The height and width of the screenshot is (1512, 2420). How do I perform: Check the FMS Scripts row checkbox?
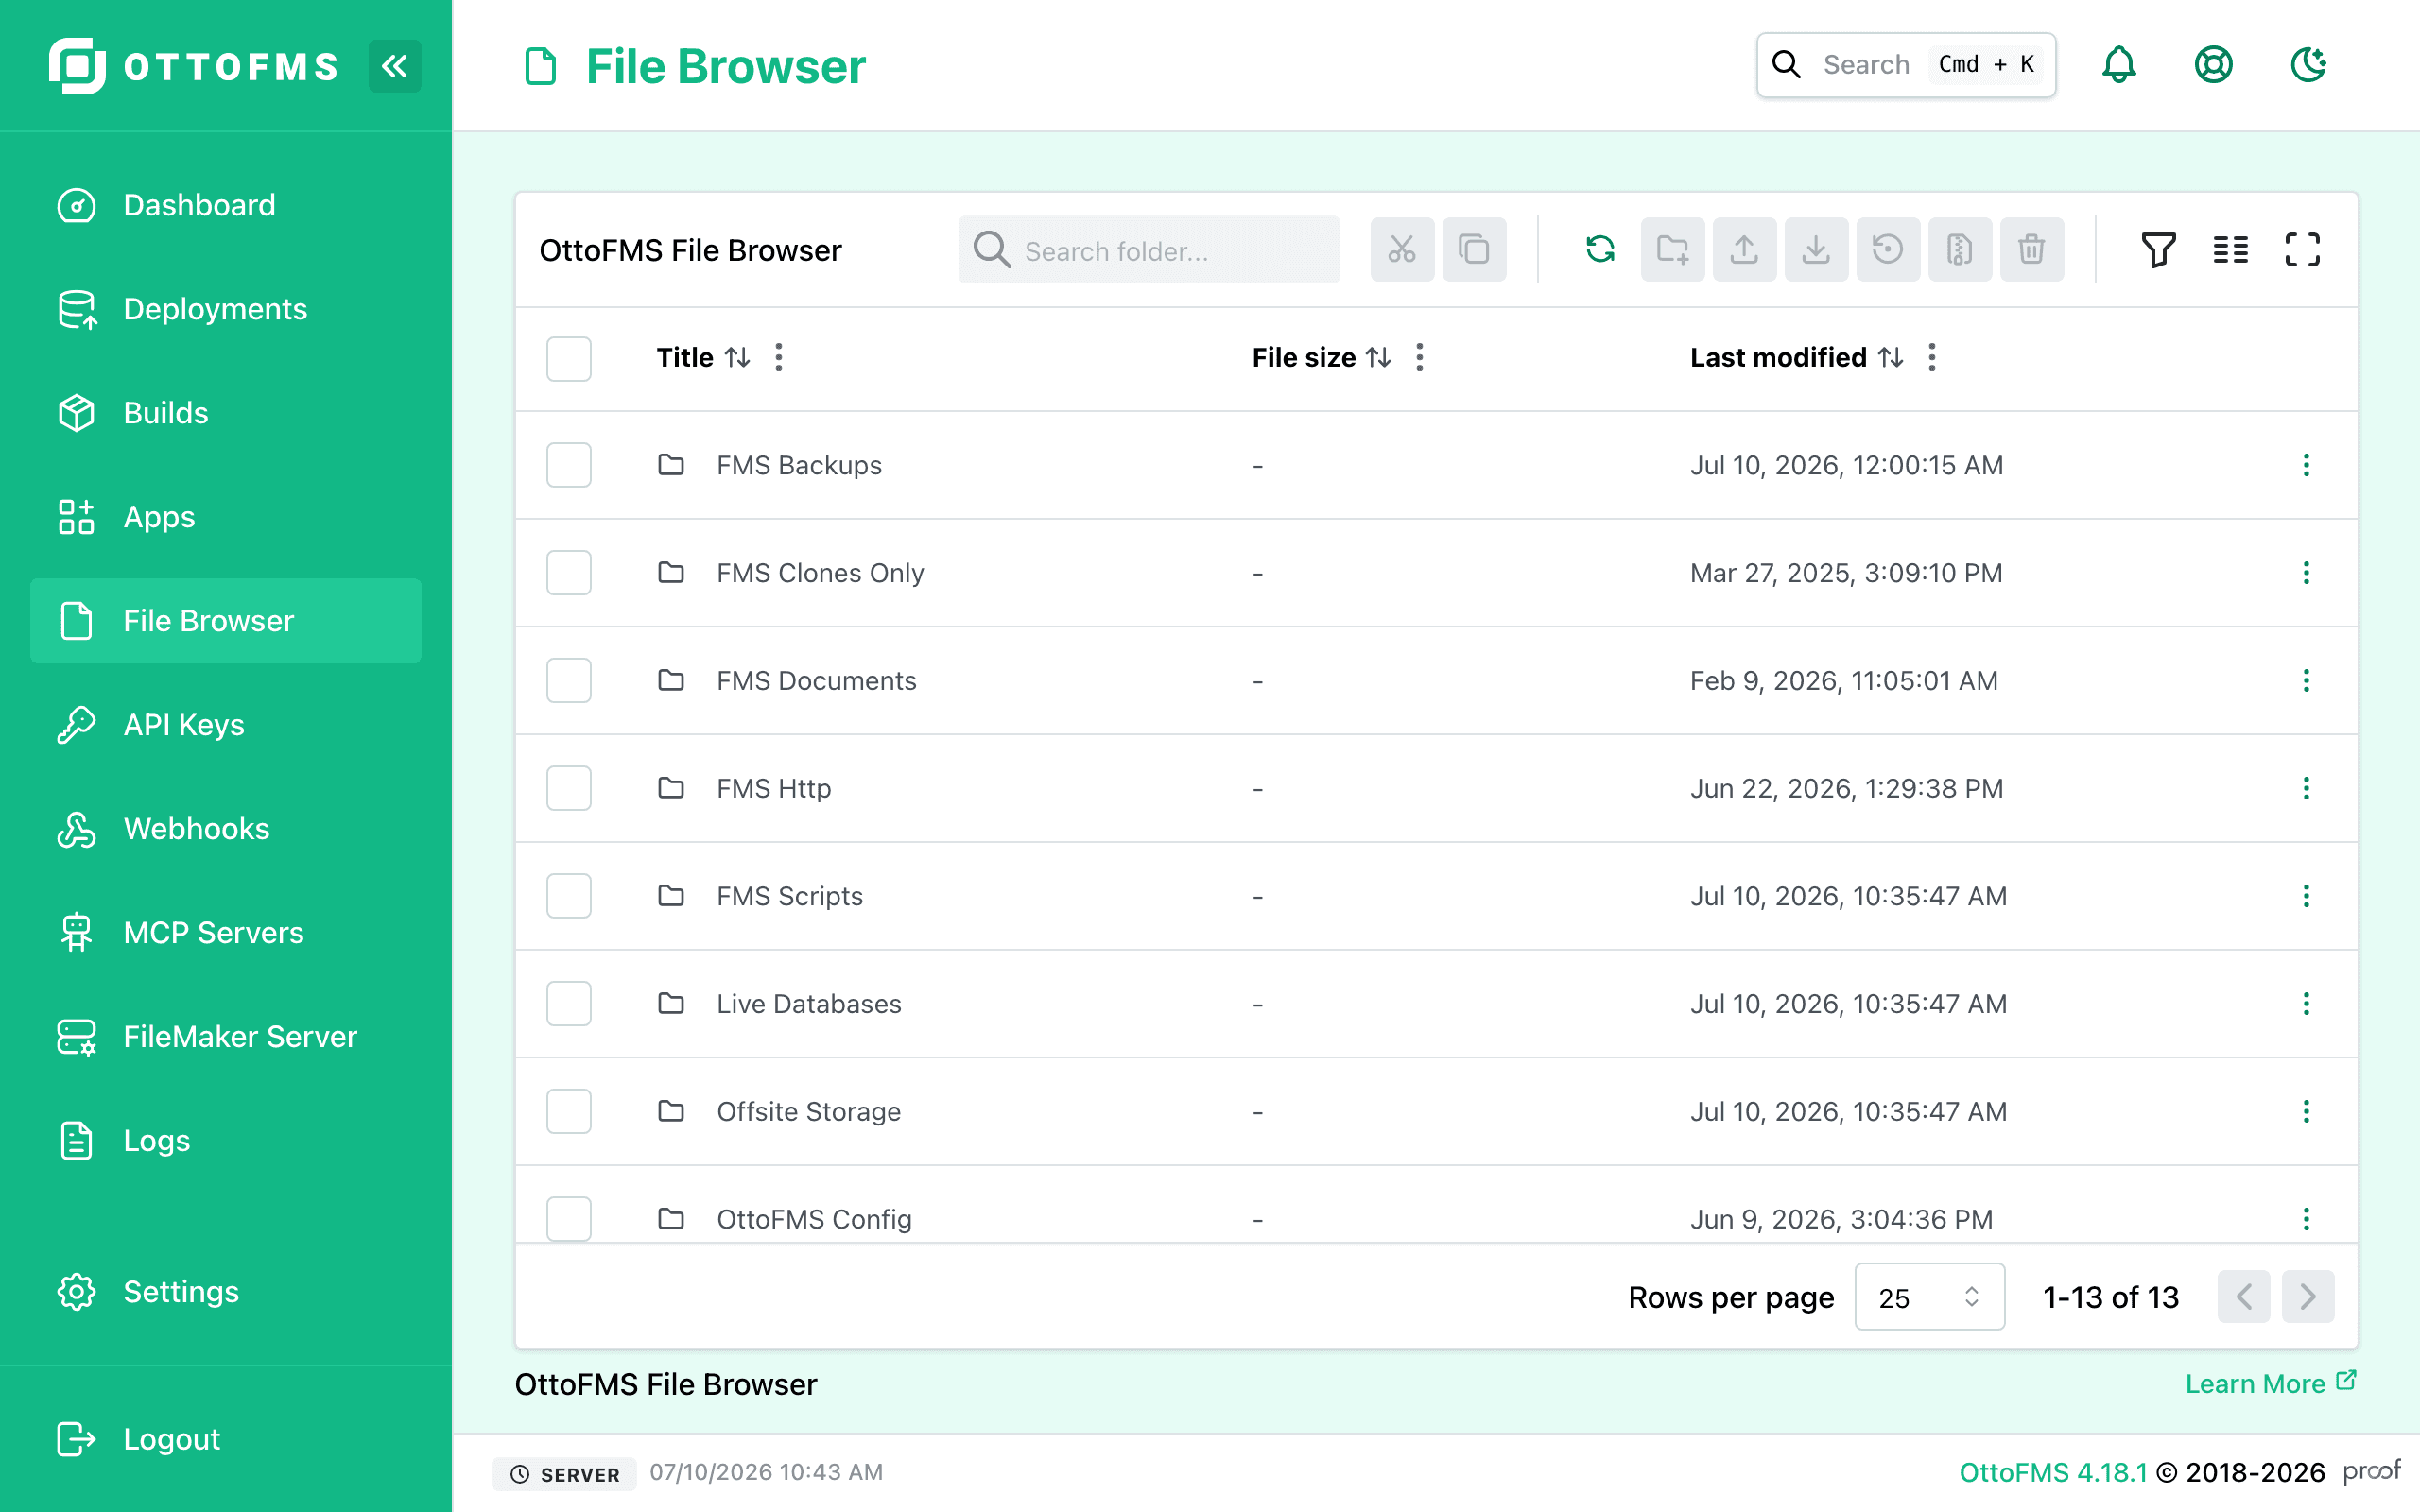pyautogui.click(x=569, y=896)
